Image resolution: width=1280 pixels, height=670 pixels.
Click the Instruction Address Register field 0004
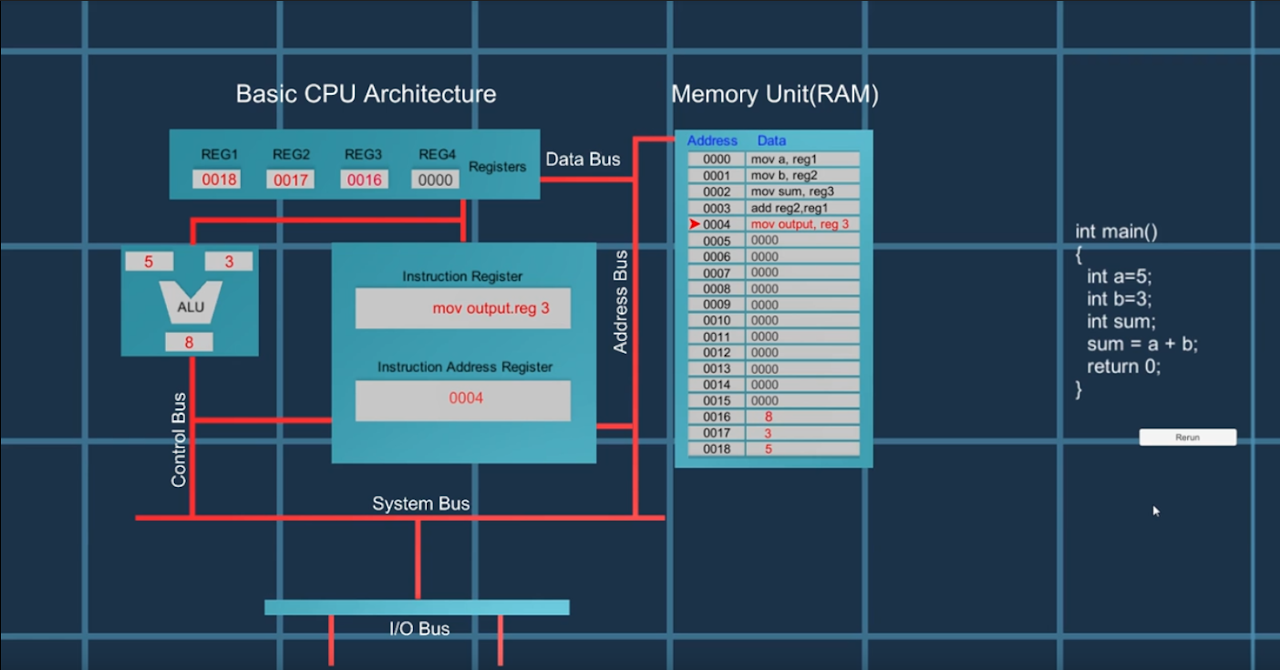pyautogui.click(x=463, y=400)
